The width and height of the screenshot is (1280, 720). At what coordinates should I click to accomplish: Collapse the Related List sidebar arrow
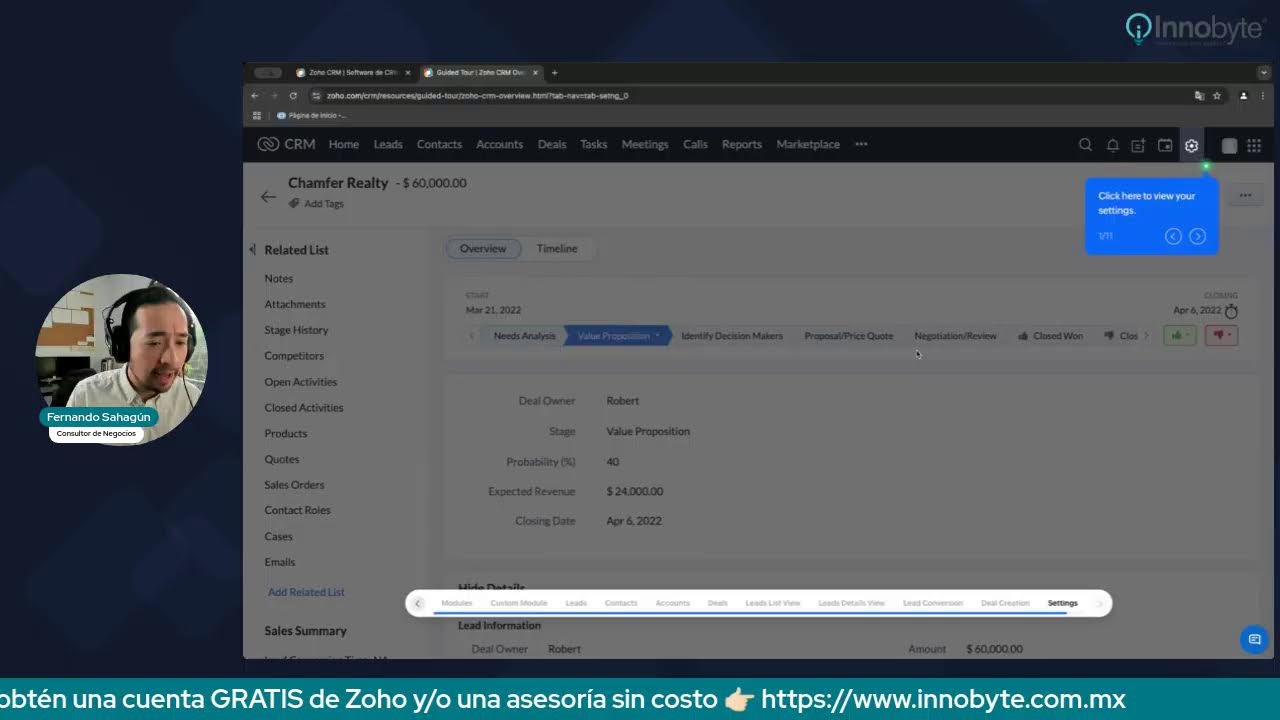click(252, 250)
